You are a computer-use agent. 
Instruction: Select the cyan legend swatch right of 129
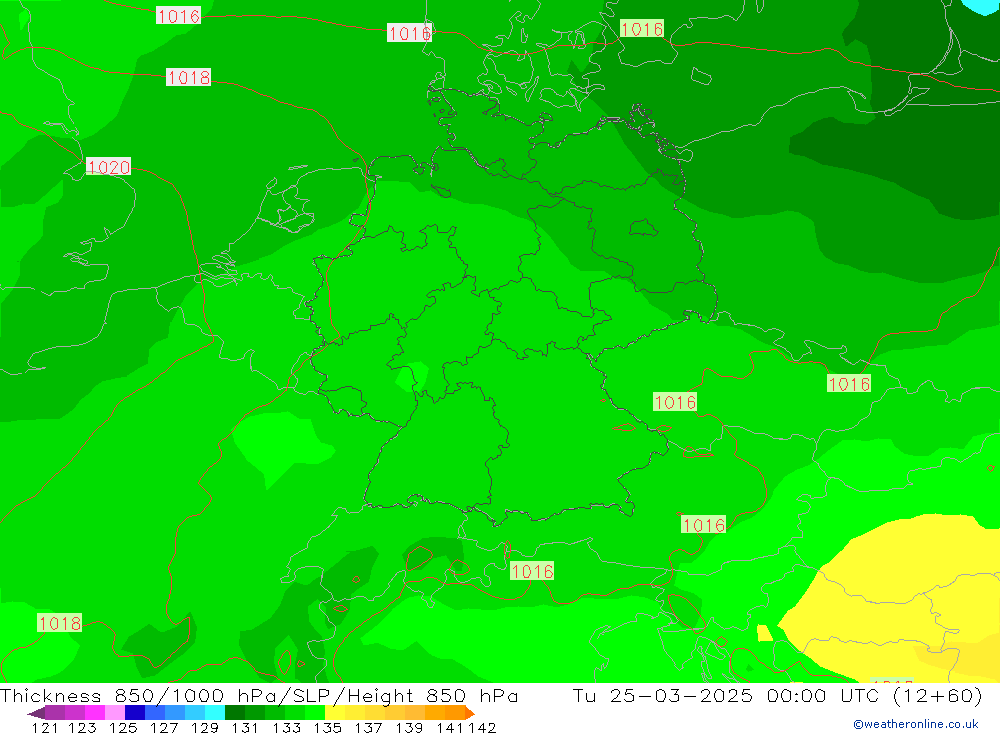click(x=215, y=713)
